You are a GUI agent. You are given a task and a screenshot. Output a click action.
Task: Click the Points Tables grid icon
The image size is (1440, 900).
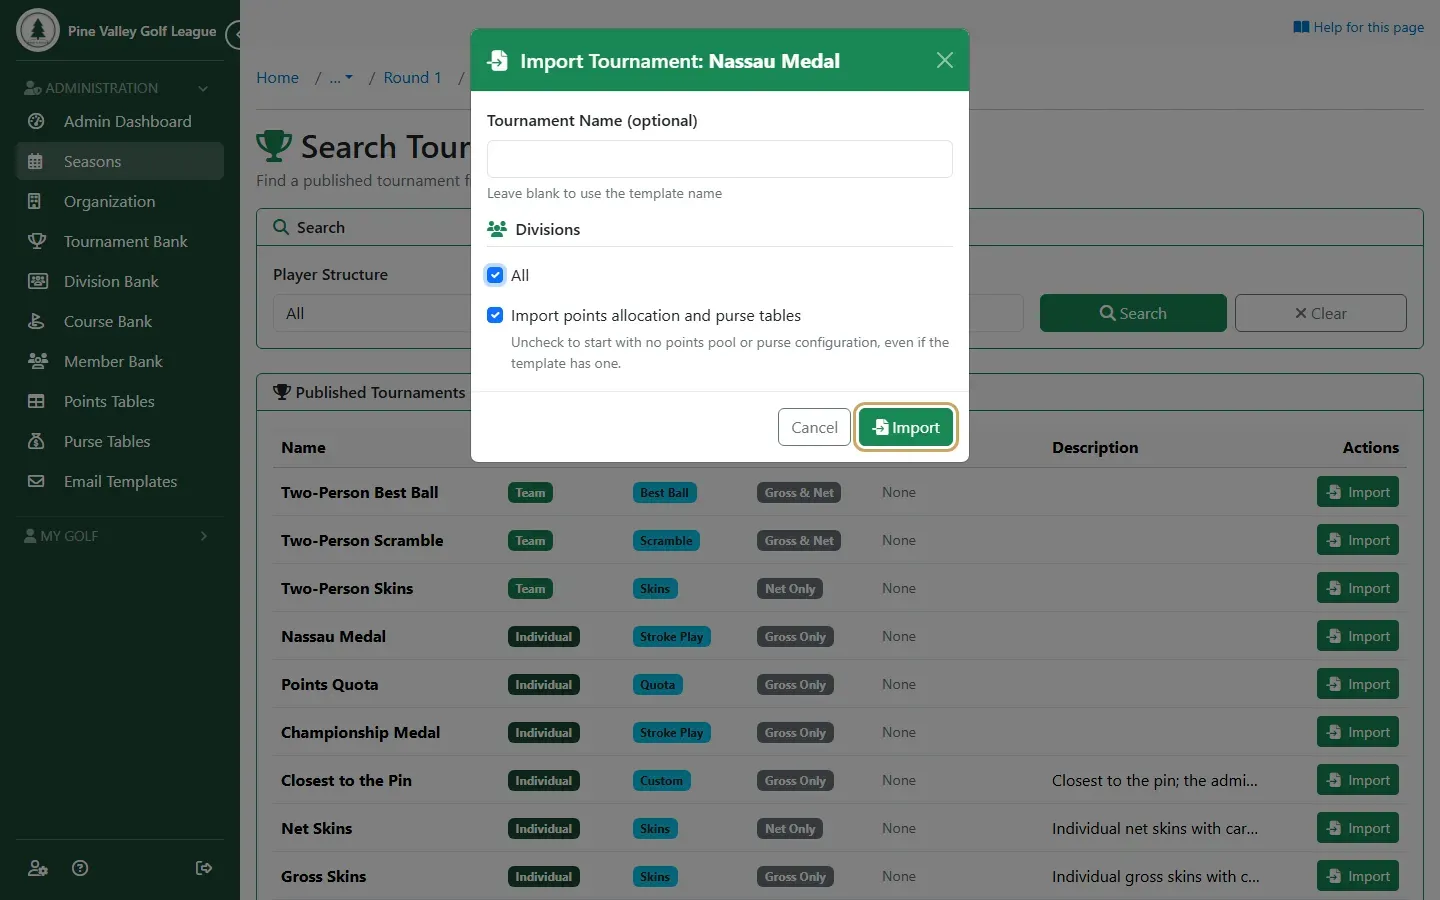tap(36, 401)
